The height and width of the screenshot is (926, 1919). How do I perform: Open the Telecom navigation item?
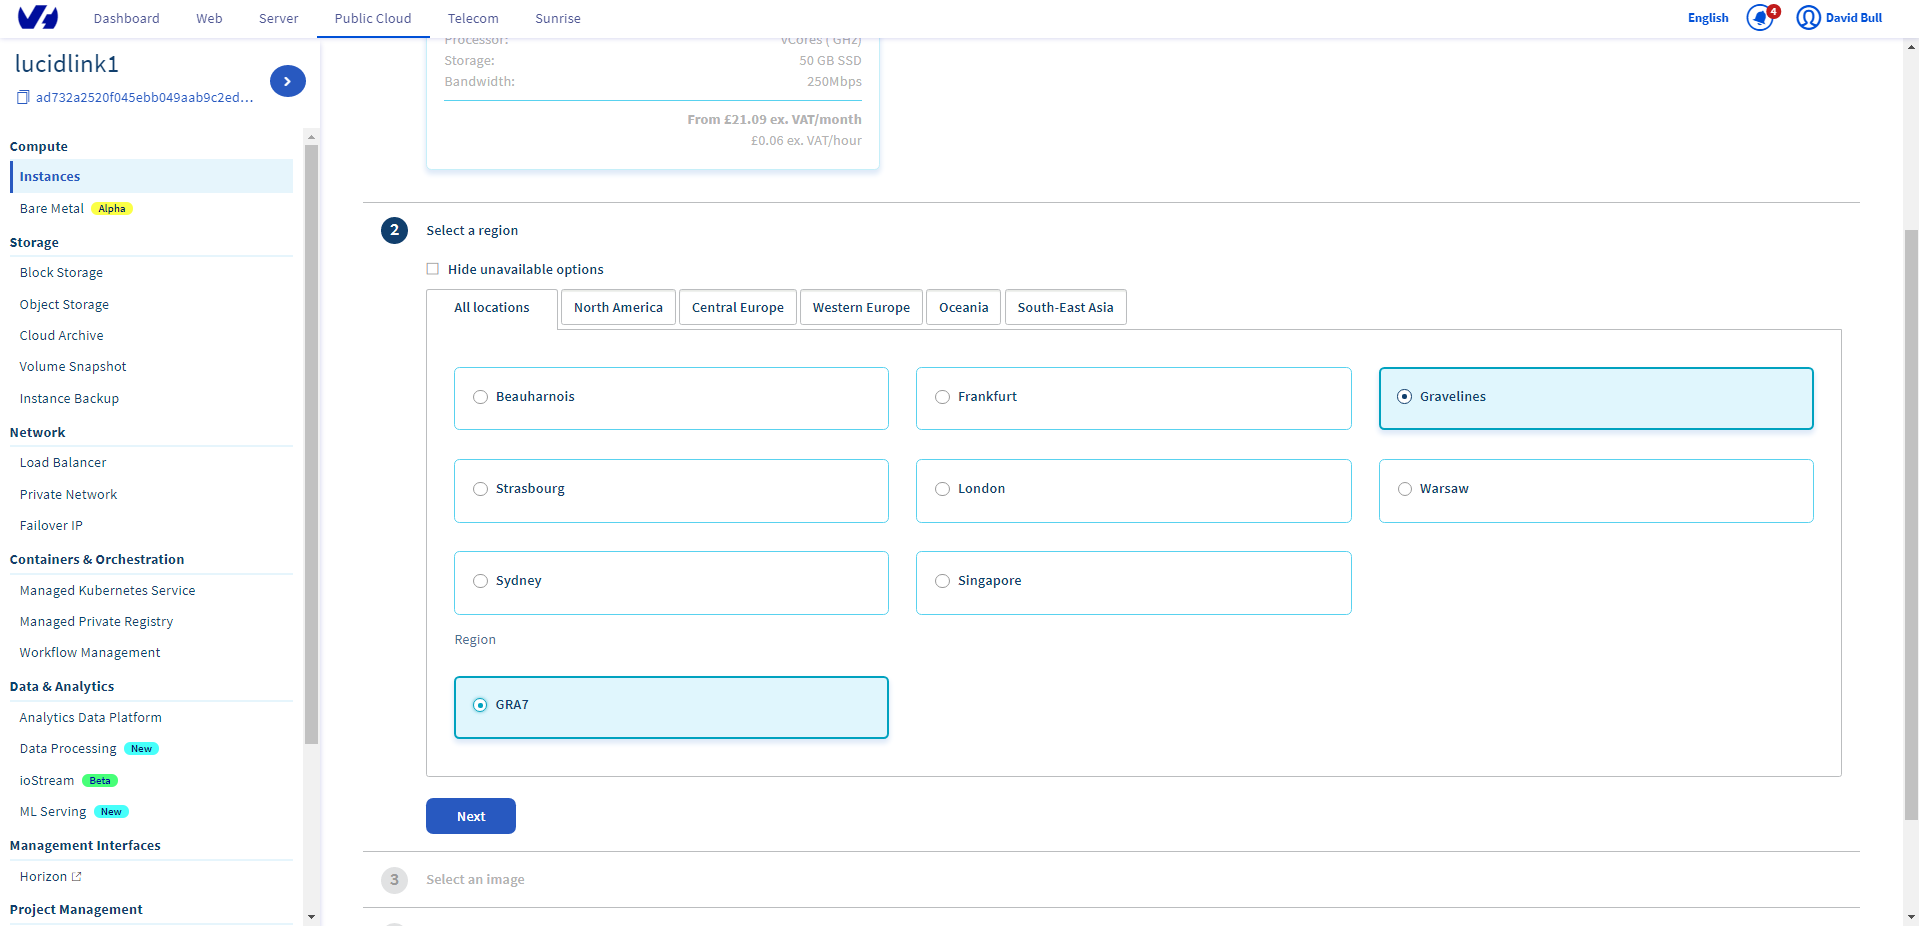(x=473, y=18)
